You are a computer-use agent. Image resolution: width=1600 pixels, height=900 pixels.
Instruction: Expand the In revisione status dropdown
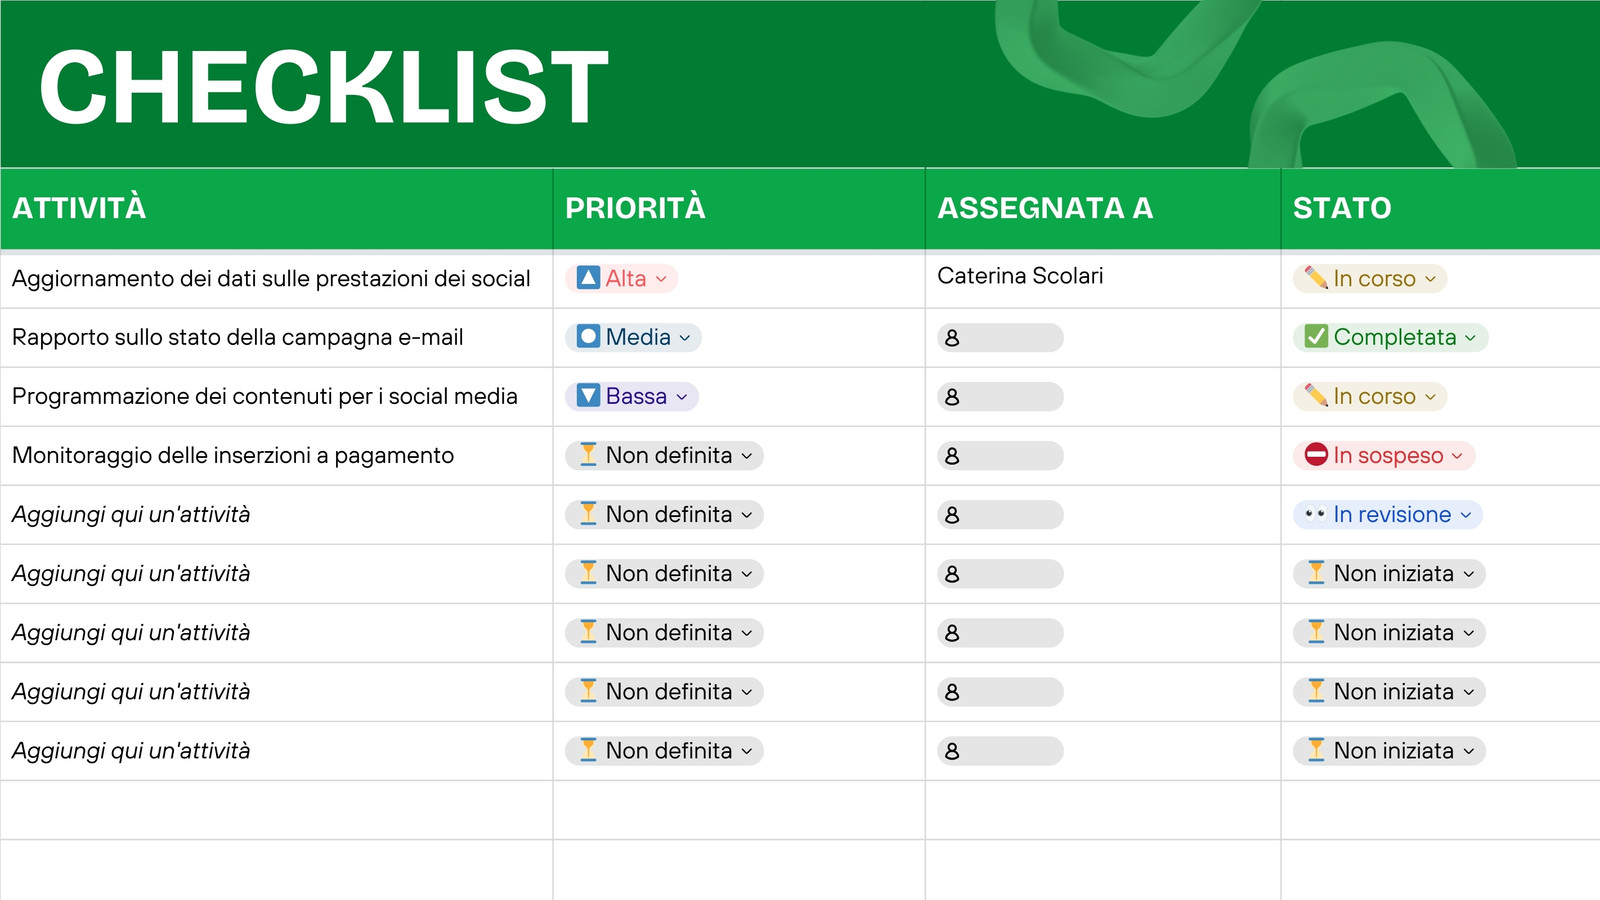click(x=1466, y=515)
